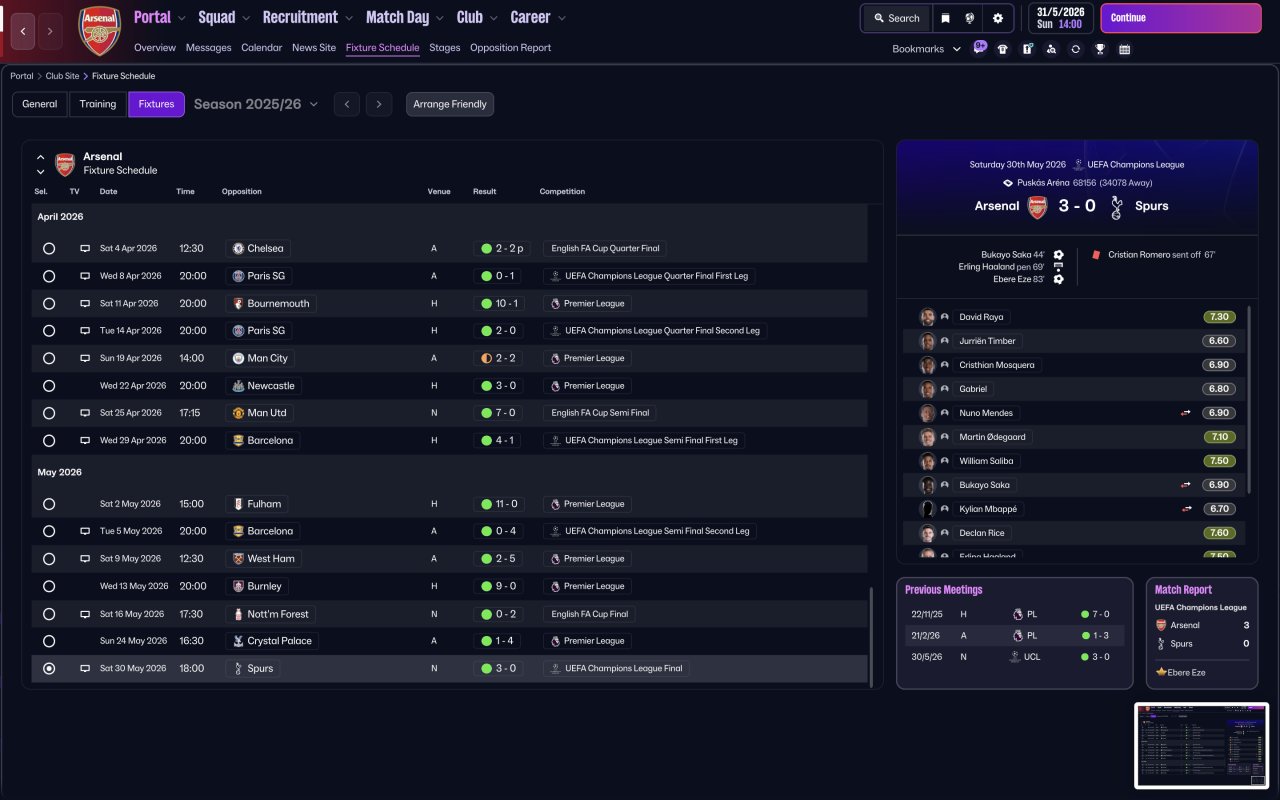Switch to the General view button
1280x800 pixels.
pos(40,104)
